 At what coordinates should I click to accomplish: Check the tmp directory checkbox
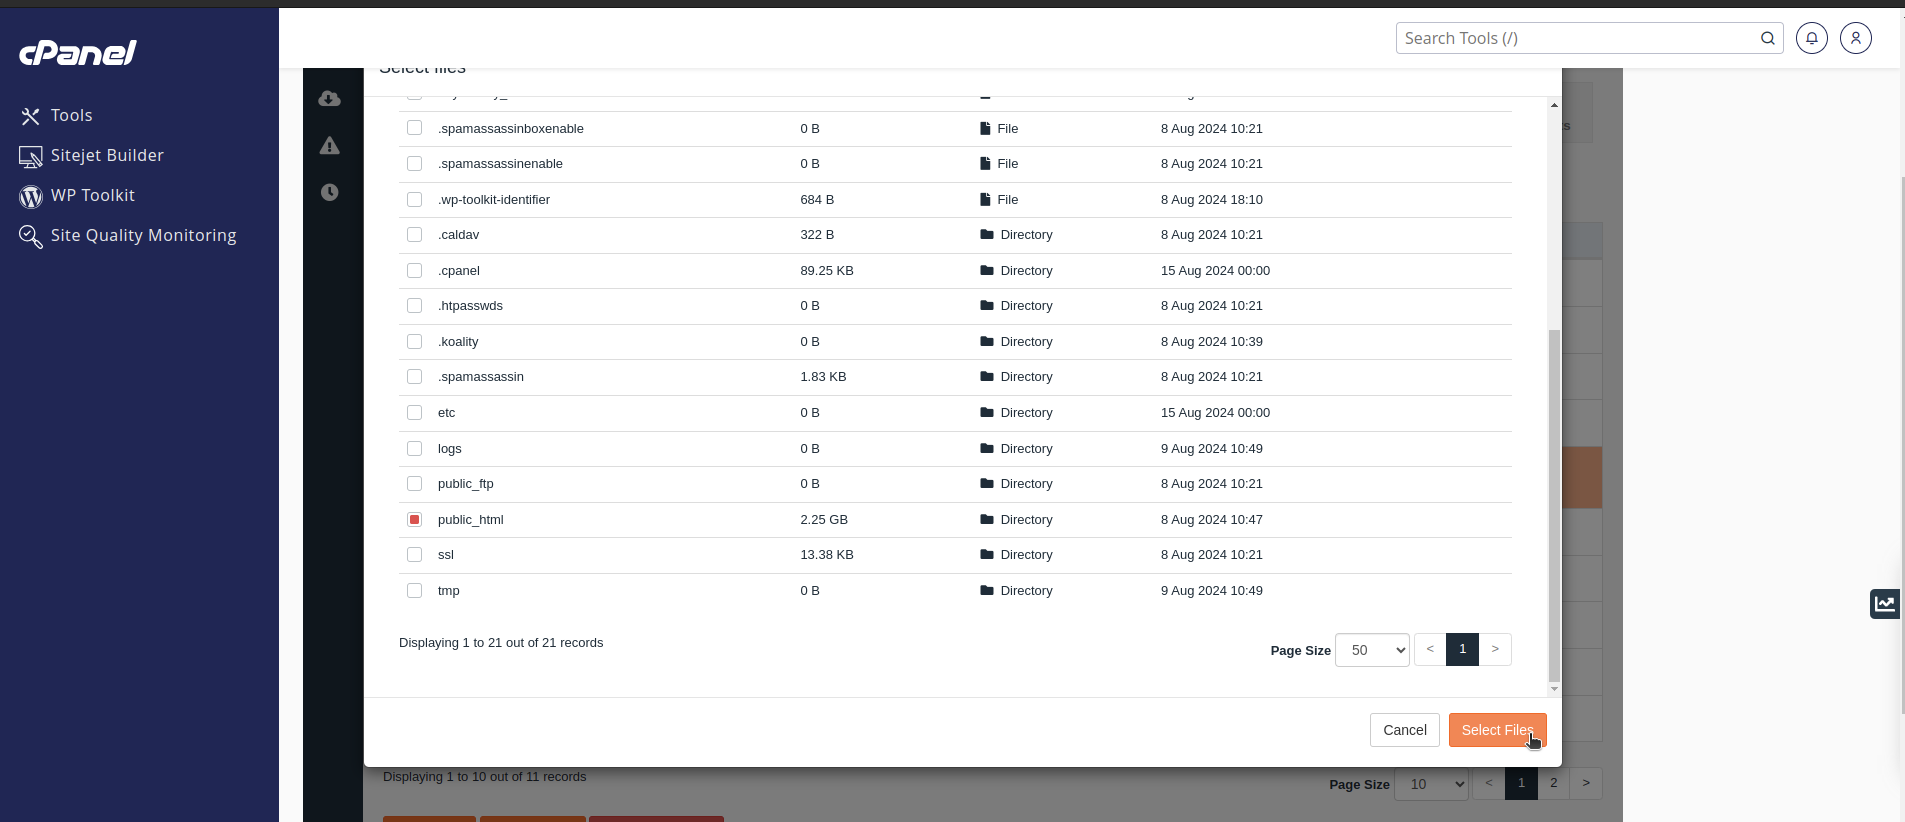click(x=414, y=590)
